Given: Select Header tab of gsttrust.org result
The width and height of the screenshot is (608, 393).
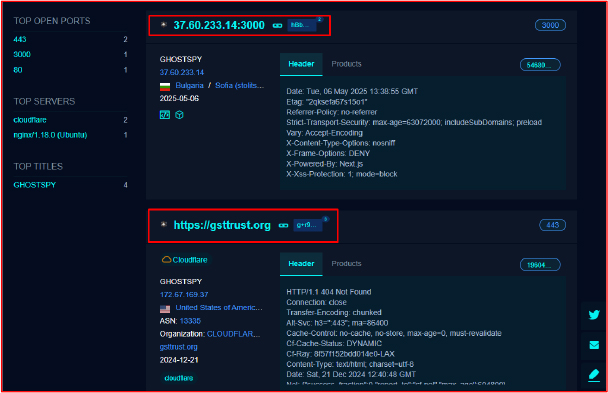Looking at the screenshot, I should click(x=301, y=264).
